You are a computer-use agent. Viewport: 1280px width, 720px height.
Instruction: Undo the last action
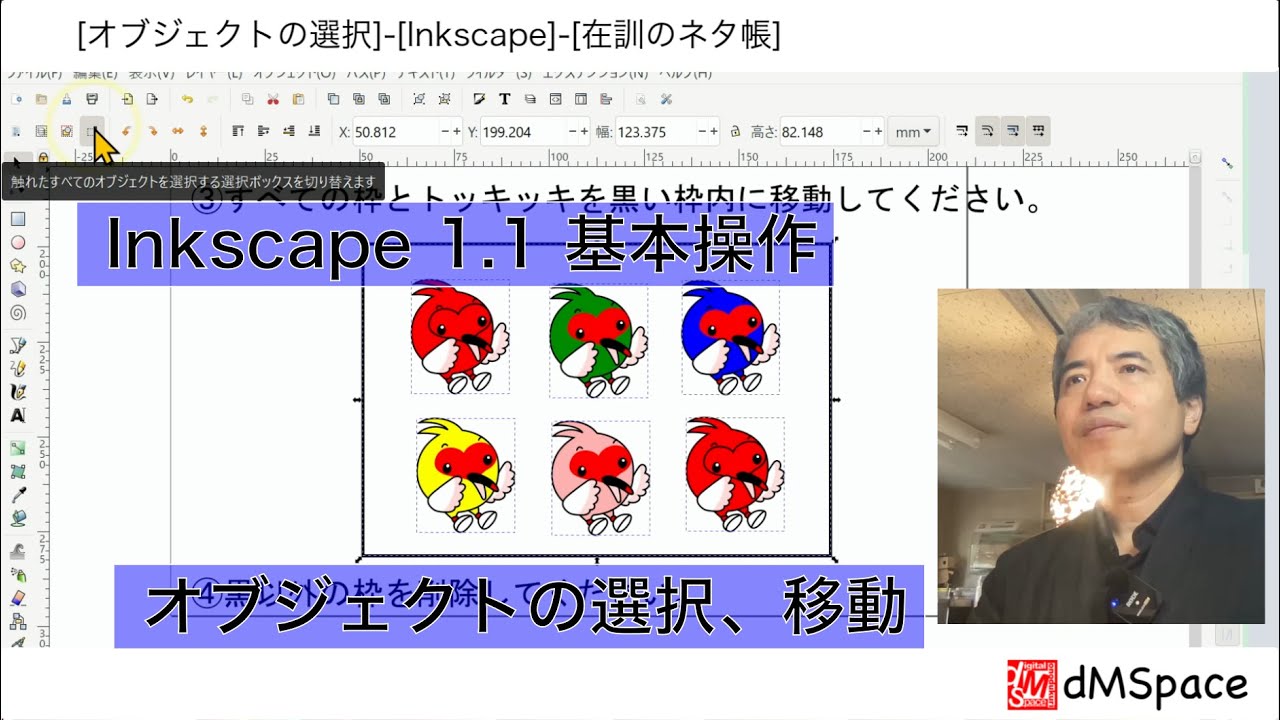pyautogui.click(x=187, y=99)
